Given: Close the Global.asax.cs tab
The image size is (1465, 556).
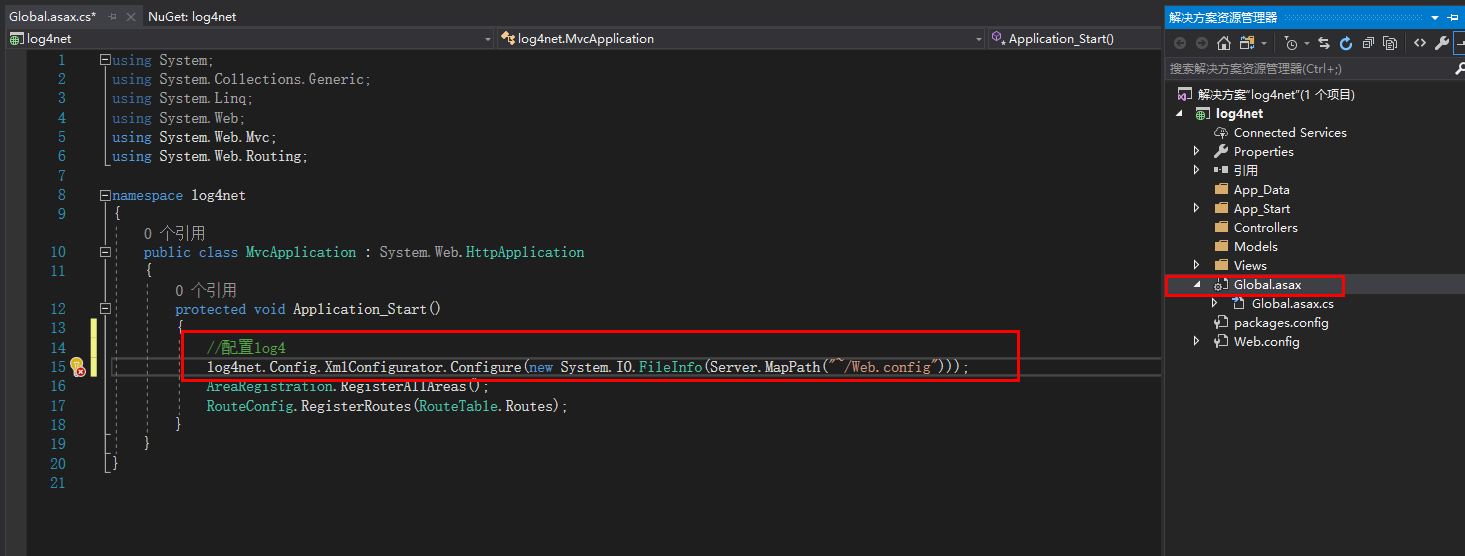Looking at the screenshot, I should click(131, 17).
